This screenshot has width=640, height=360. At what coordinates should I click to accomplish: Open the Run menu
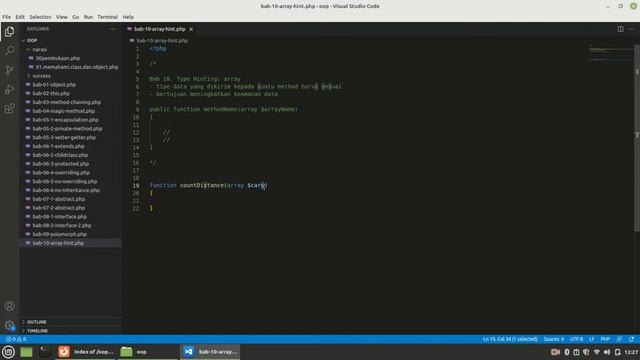[x=88, y=17]
